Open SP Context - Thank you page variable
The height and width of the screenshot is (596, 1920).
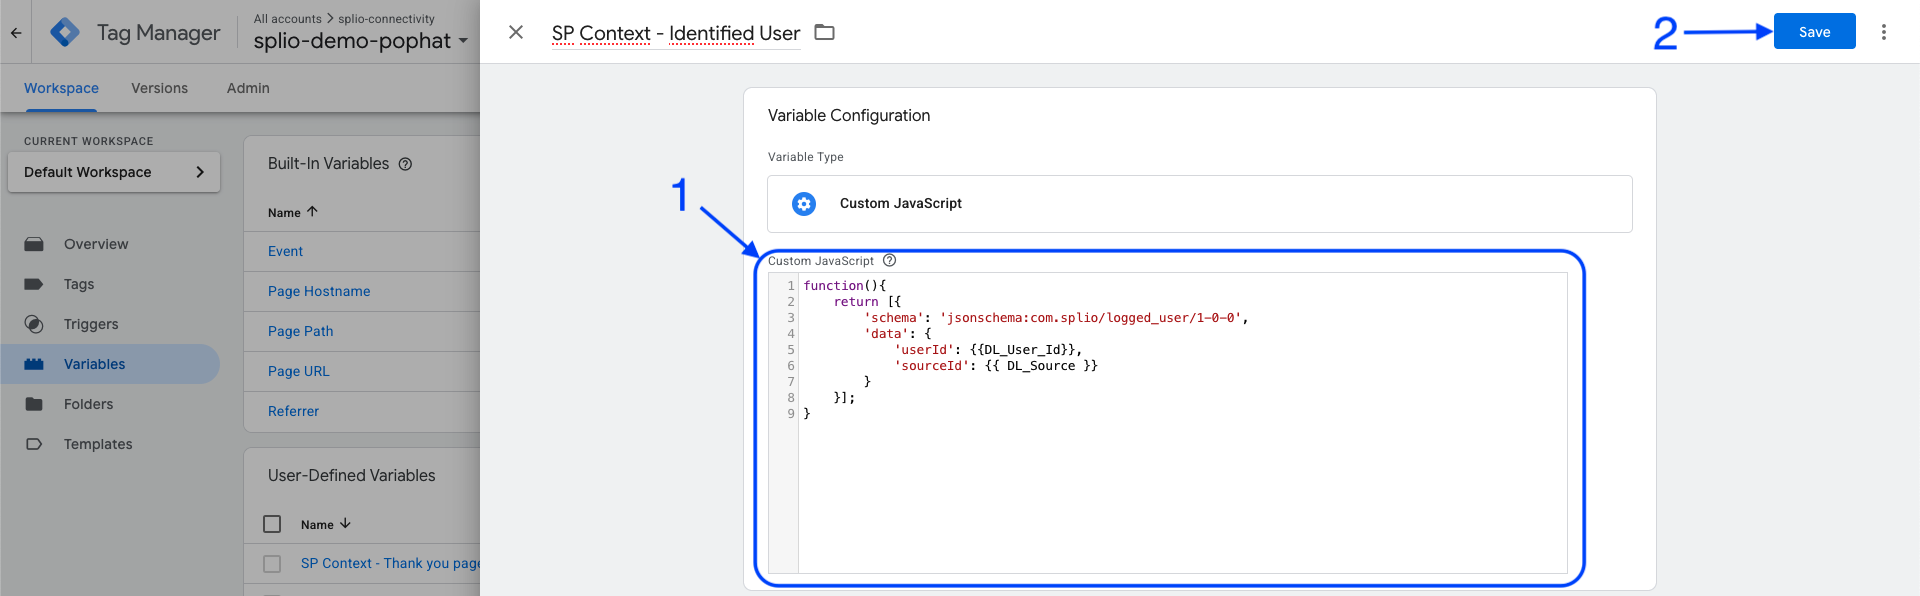[390, 563]
